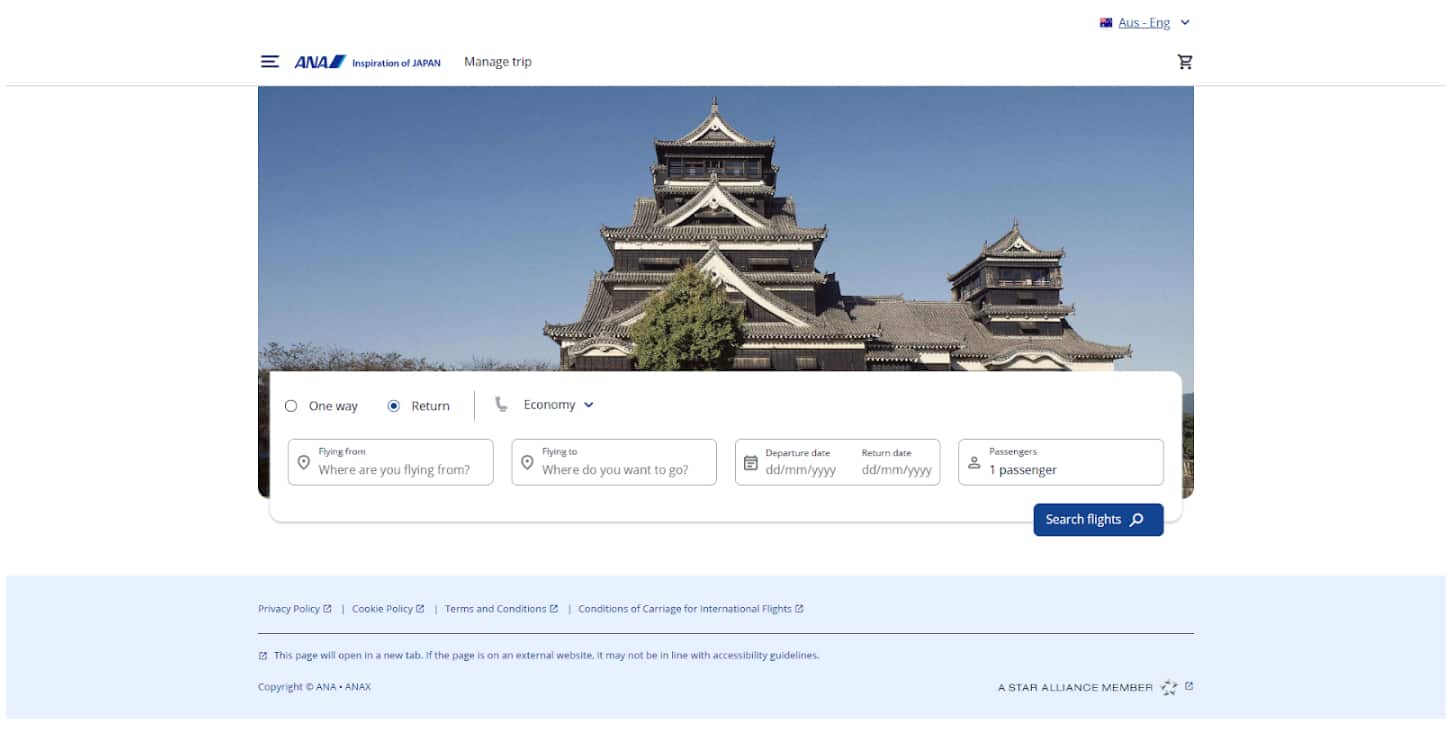Select the One way trip option
This screenshot has width=1450, height=732.
(291, 405)
